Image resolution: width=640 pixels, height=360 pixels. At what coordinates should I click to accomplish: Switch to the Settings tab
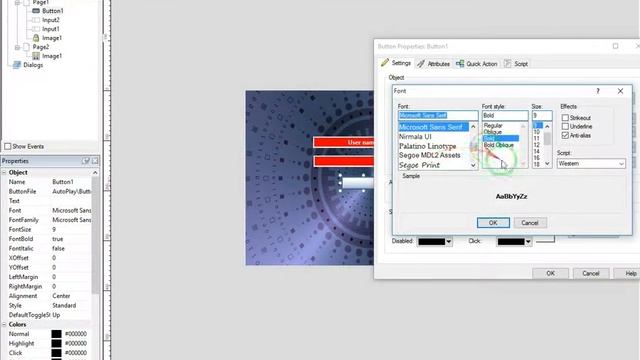tap(396, 63)
